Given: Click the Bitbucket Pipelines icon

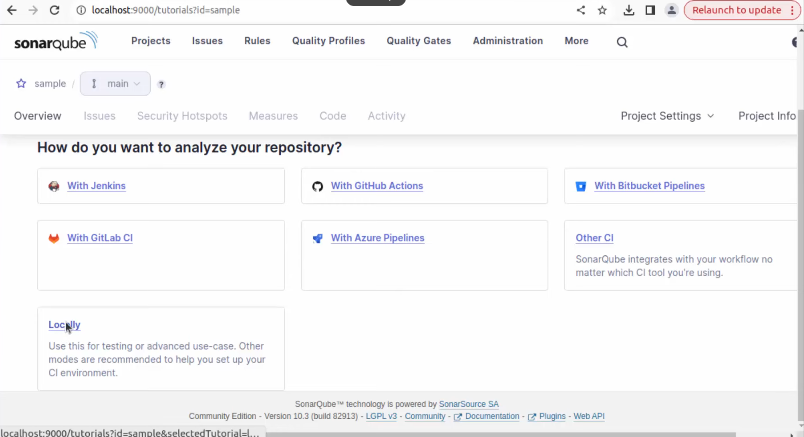Looking at the screenshot, I should pyautogui.click(x=581, y=186).
